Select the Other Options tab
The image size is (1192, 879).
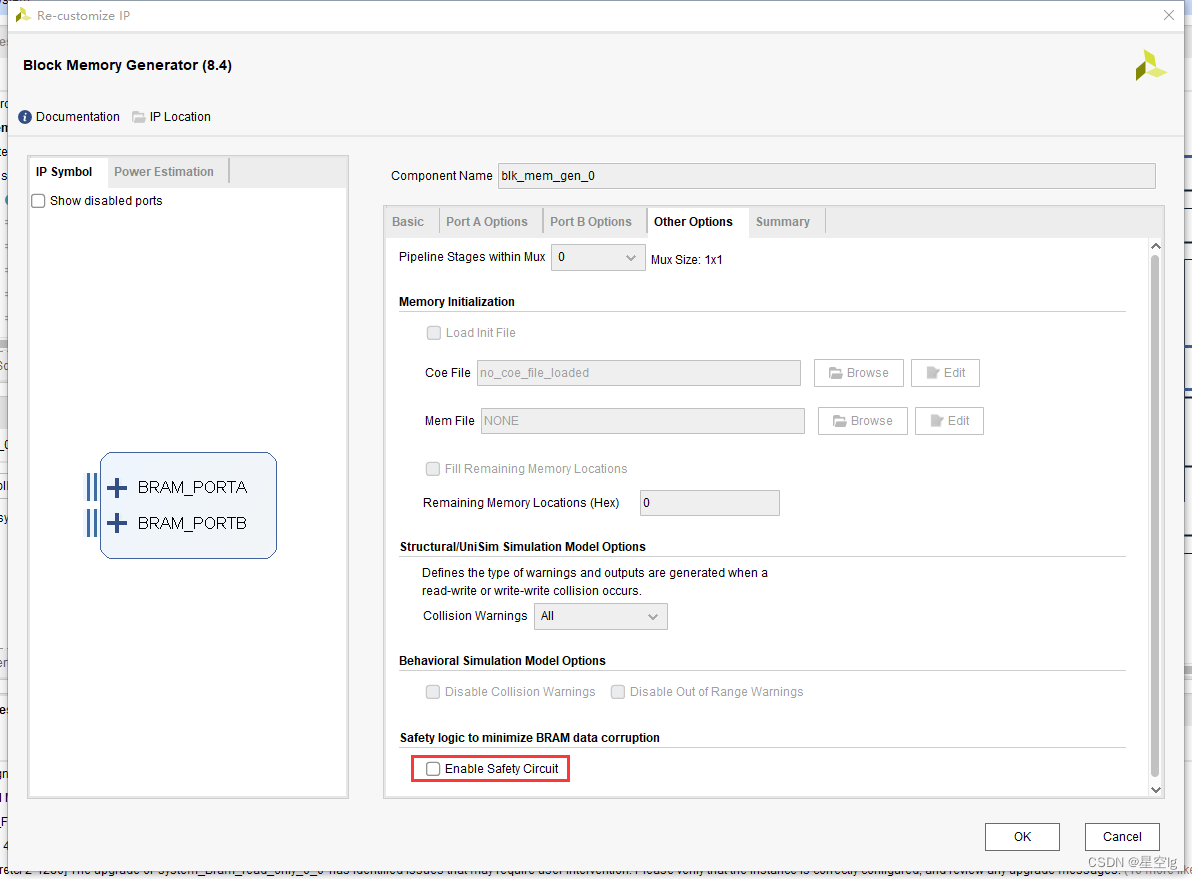693,222
